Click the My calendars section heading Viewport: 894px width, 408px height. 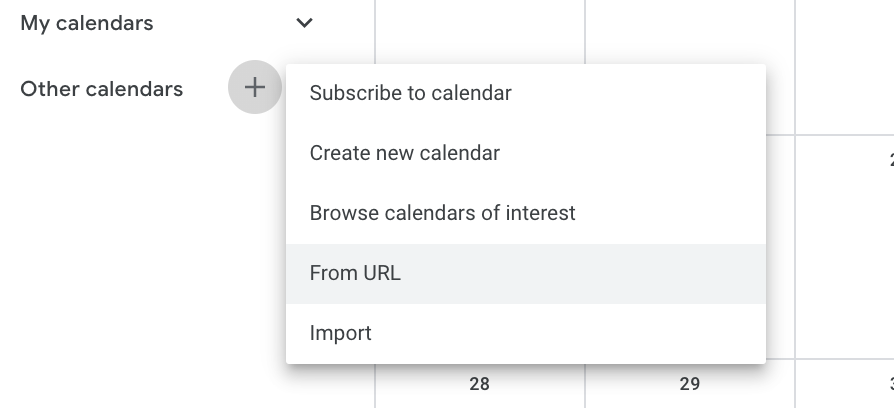pyautogui.click(x=87, y=23)
